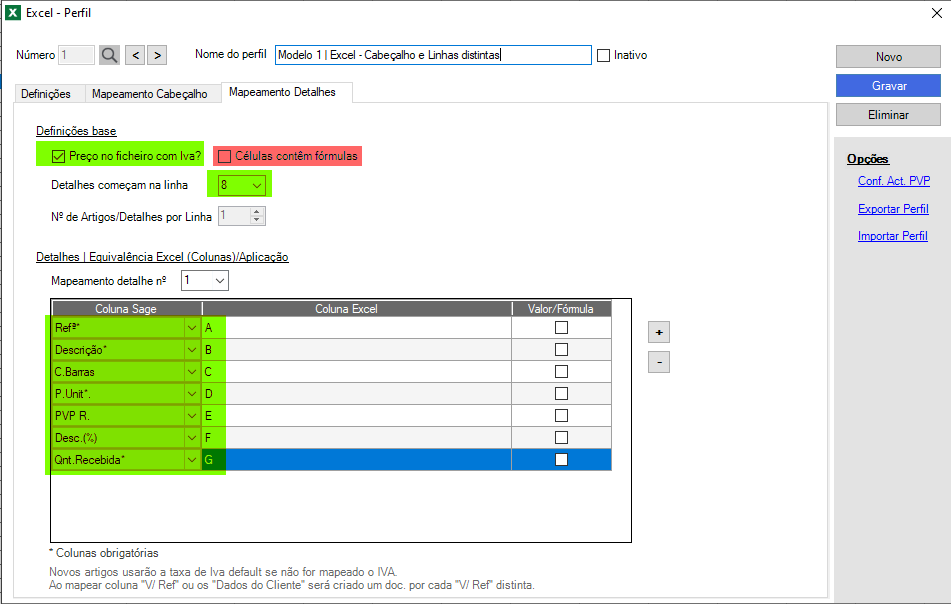Click the Nome do perfil text field

point(433,55)
